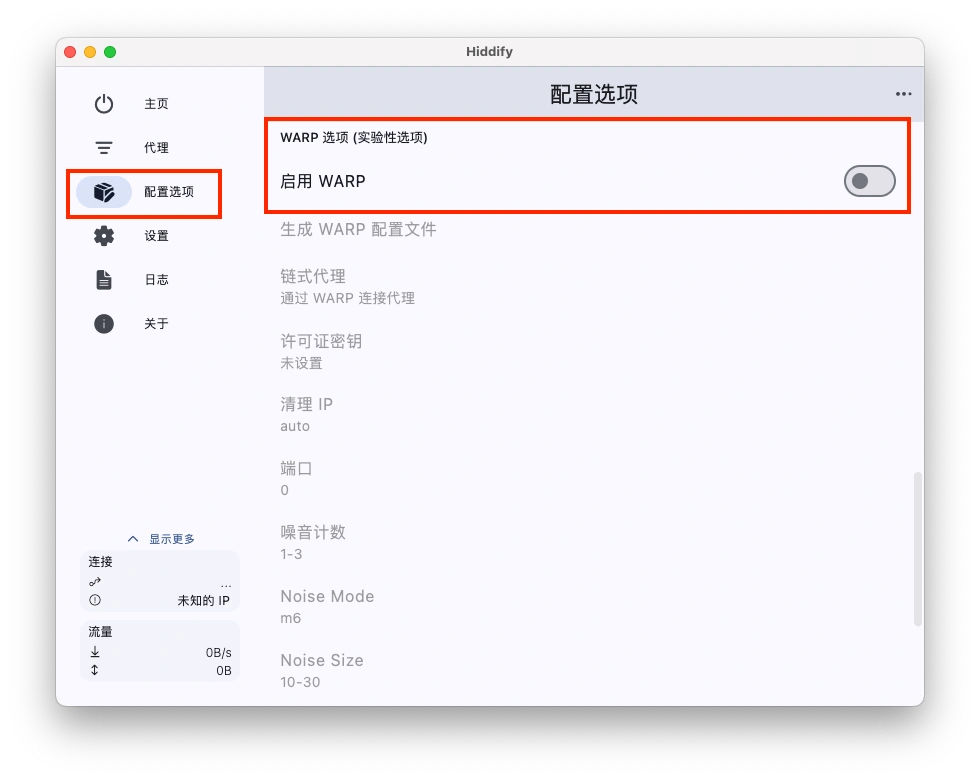Screen dimensions: 980x780
Task: Click the 关于 info icon
Action: [x=104, y=324]
